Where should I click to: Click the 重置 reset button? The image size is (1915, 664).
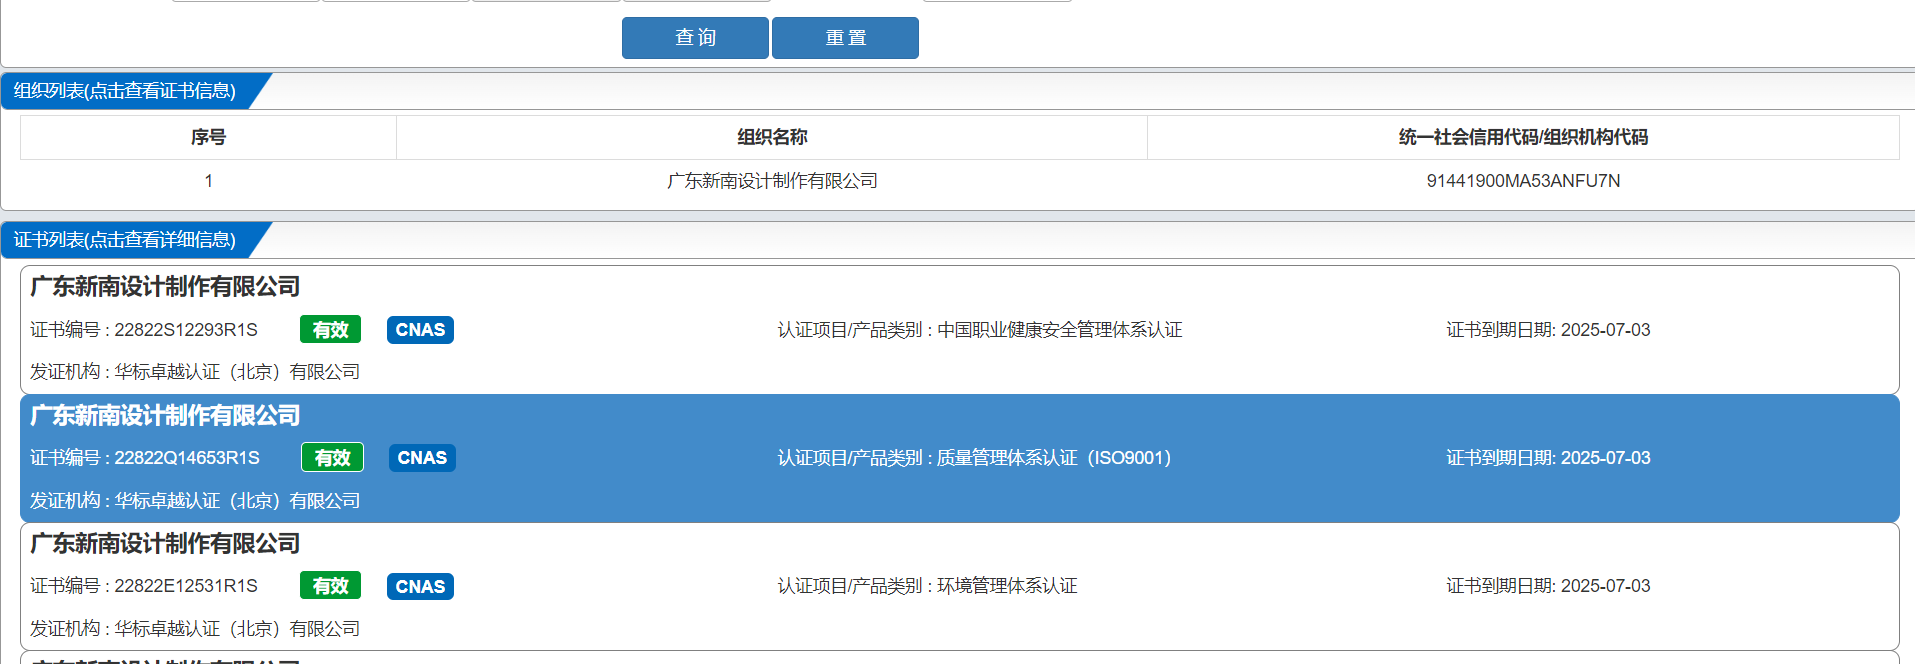point(845,38)
